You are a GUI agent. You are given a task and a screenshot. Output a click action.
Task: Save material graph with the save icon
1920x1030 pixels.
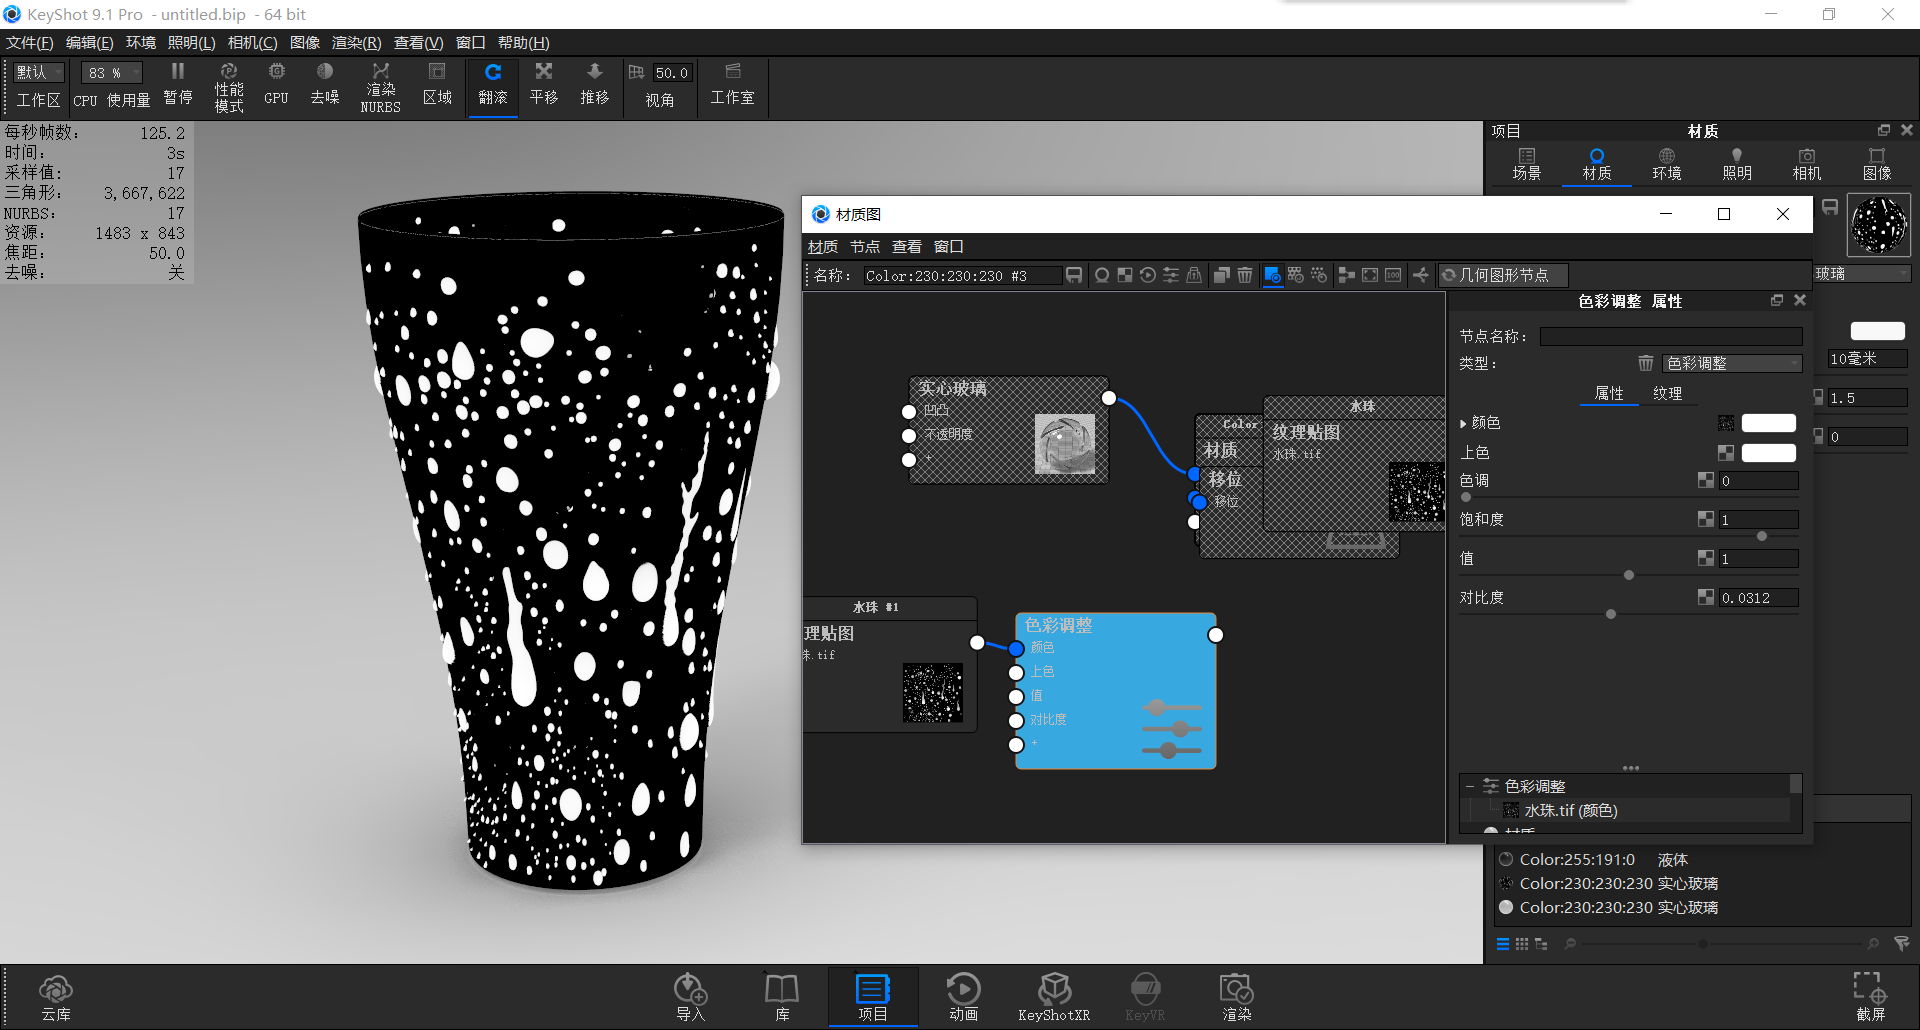coord(1073,275)
